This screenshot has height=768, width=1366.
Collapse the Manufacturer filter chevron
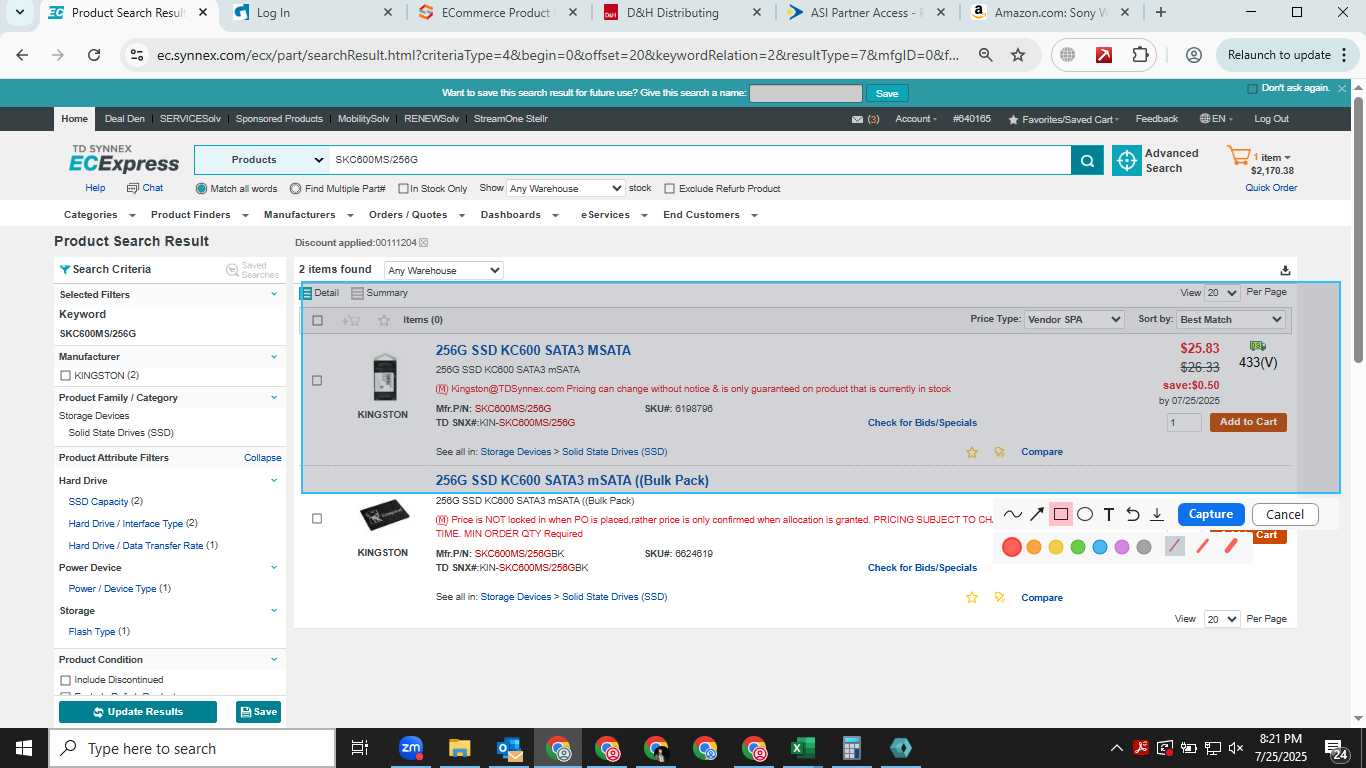point(274,357)
